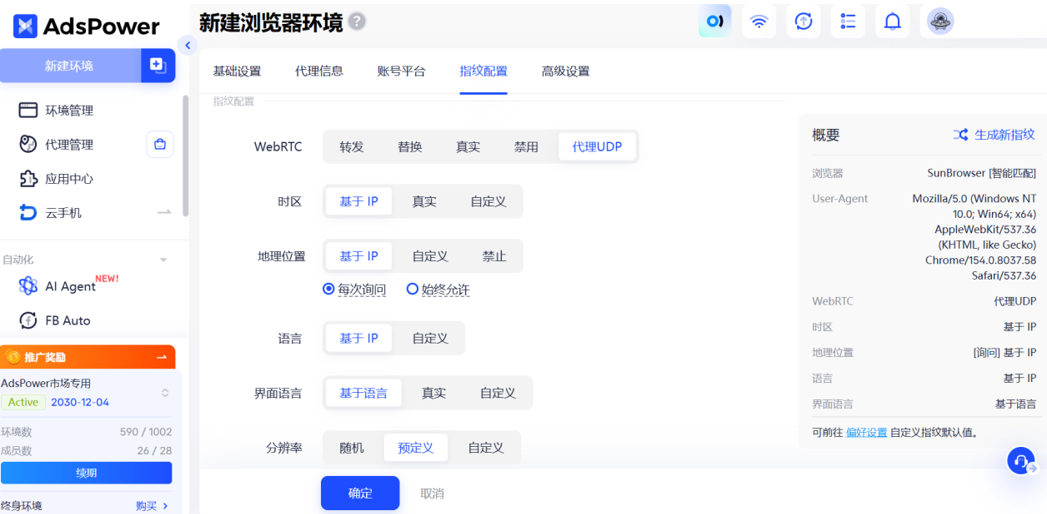Confirm with the 确定 button
This screenshot has width=1047, height=514.
point(360,493)
